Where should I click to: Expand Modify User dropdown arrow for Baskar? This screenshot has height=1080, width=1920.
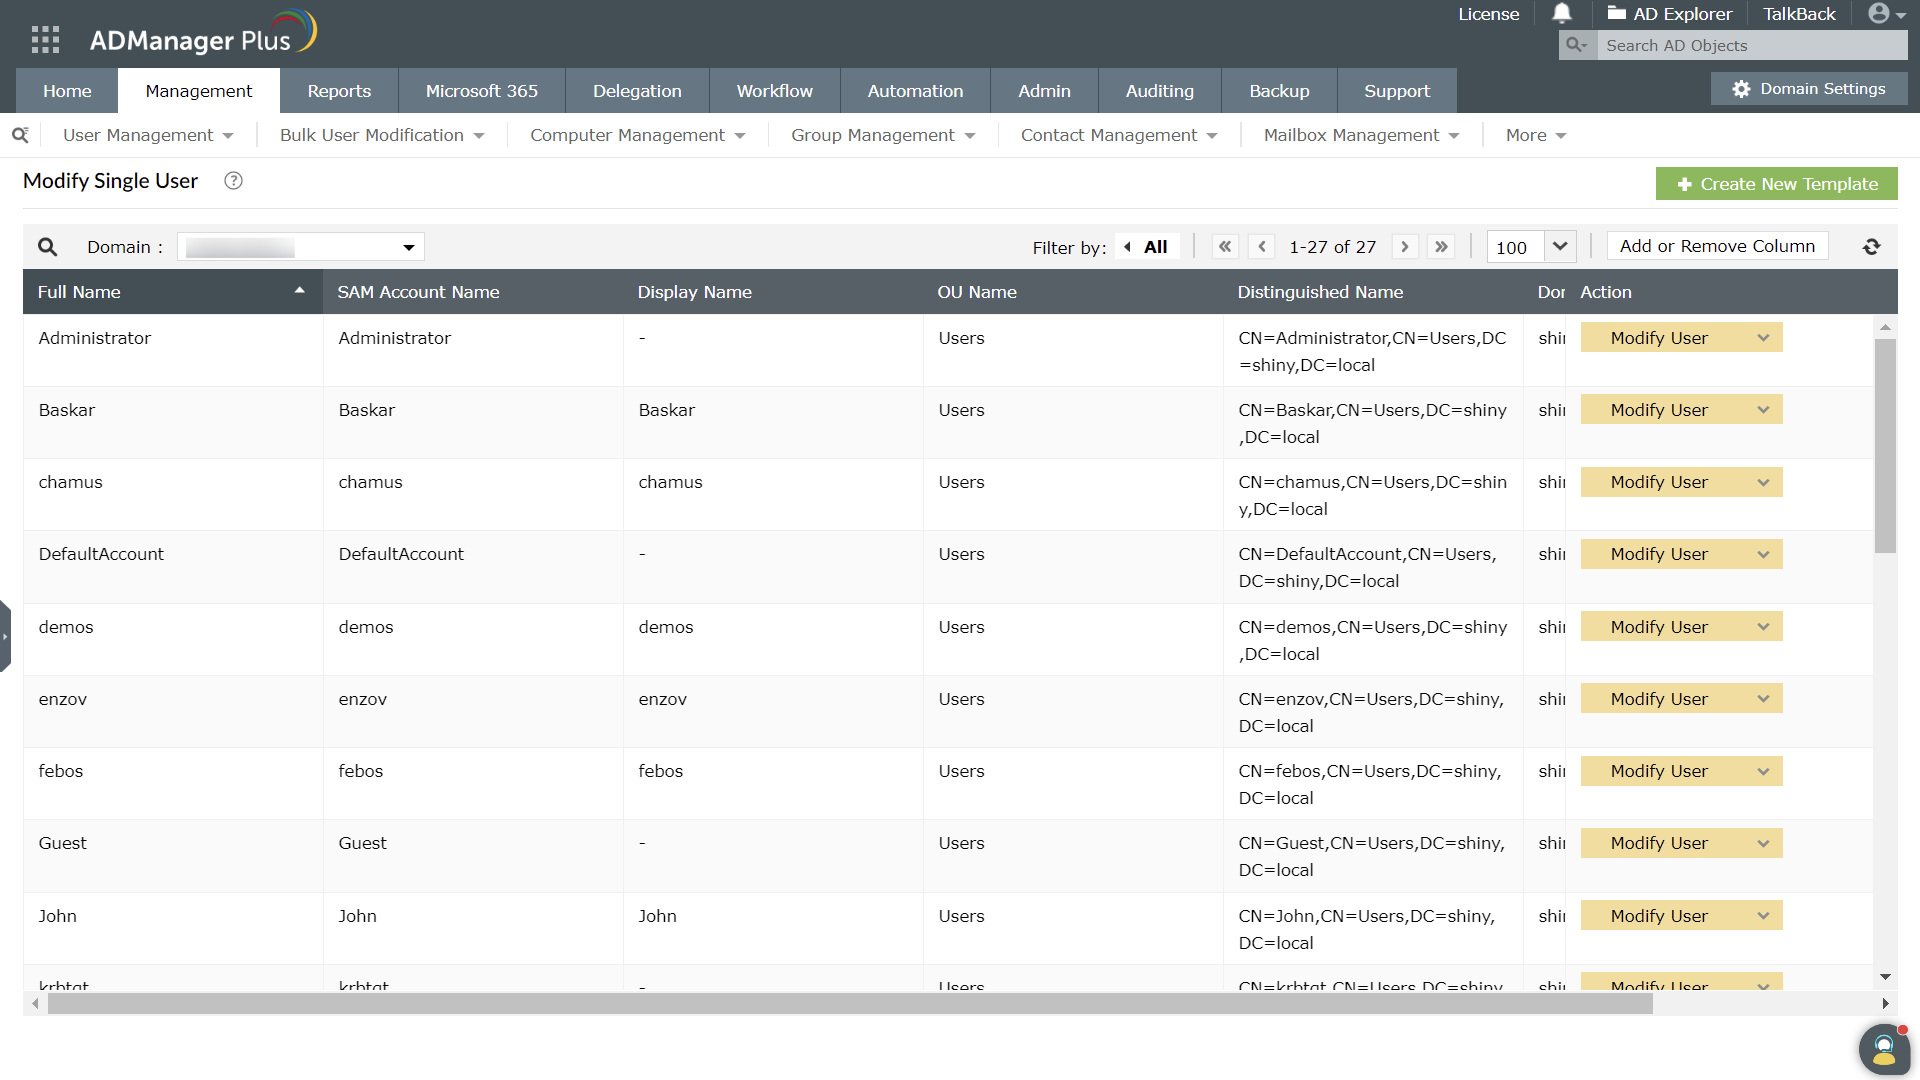pos(1763,410)
